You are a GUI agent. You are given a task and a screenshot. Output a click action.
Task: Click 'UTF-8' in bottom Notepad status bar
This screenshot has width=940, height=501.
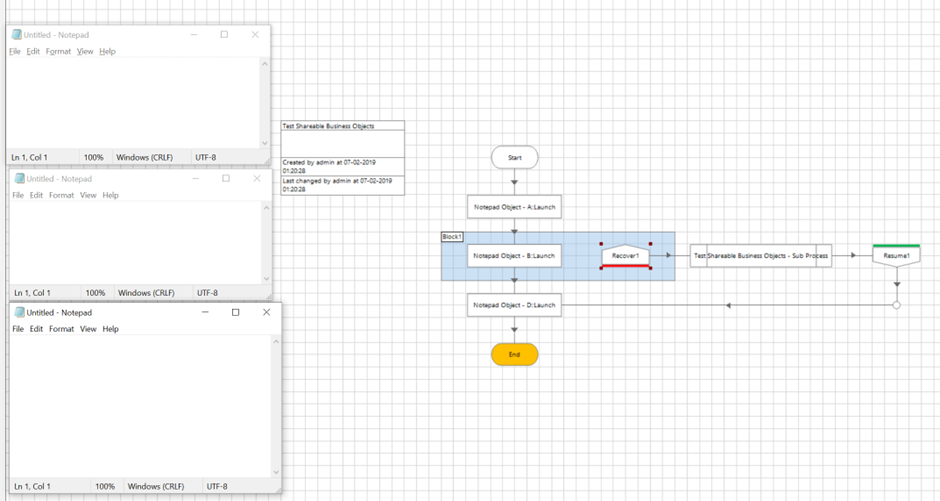coord(217,487)
